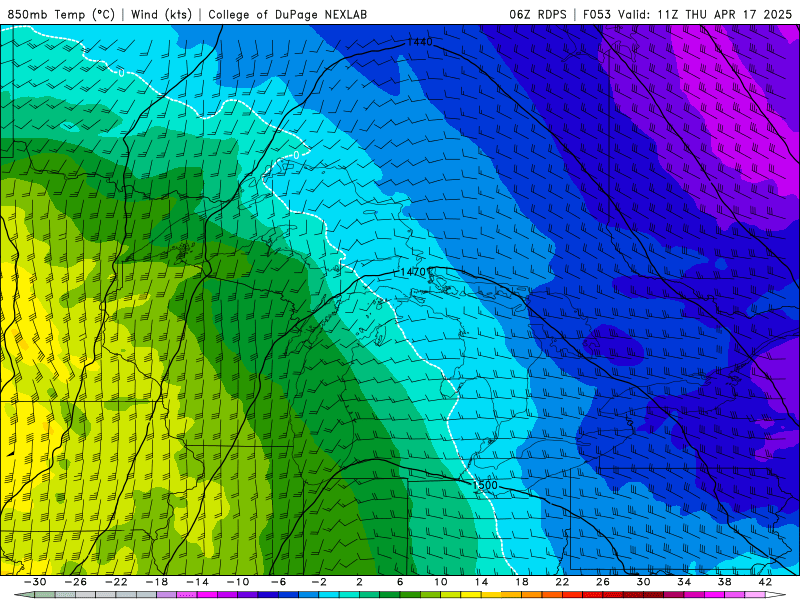Click the 34 colorbar tick label
Viewport: 800px width, 600px height.
point(684,582)
